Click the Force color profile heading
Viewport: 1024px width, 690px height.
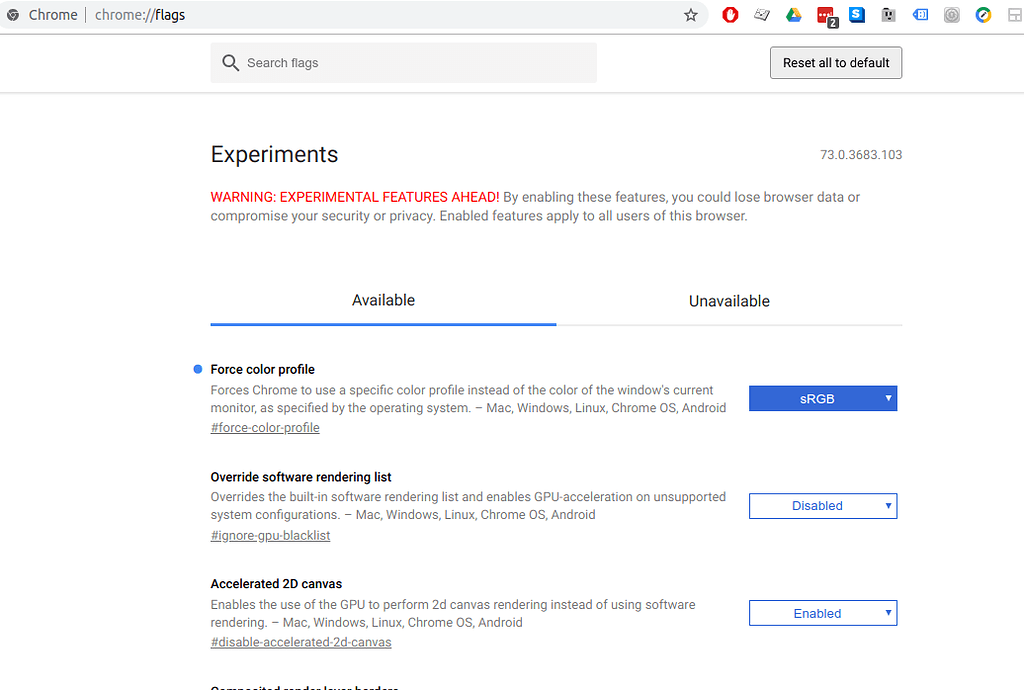click(263, 369)
